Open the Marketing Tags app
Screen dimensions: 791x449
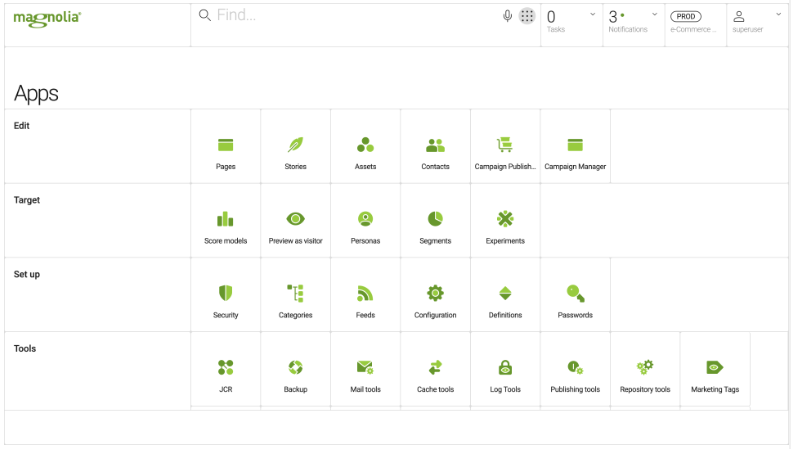tap(715, 369)
